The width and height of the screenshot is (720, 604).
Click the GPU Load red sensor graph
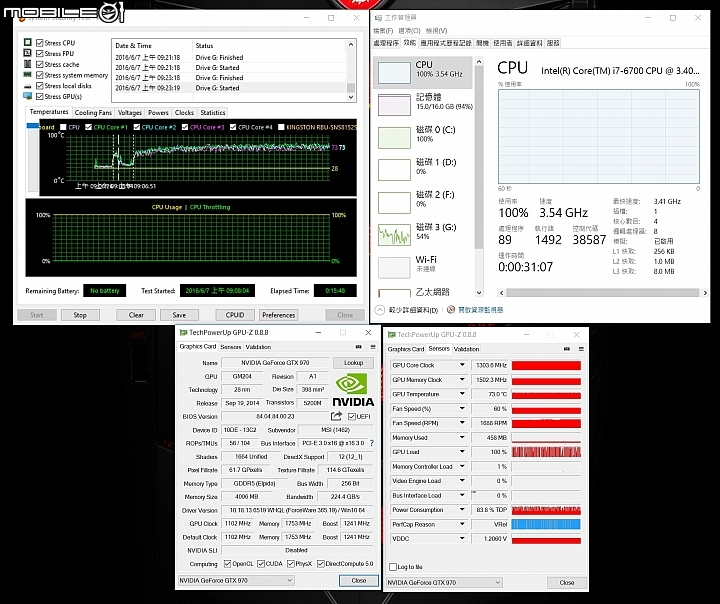546,452
